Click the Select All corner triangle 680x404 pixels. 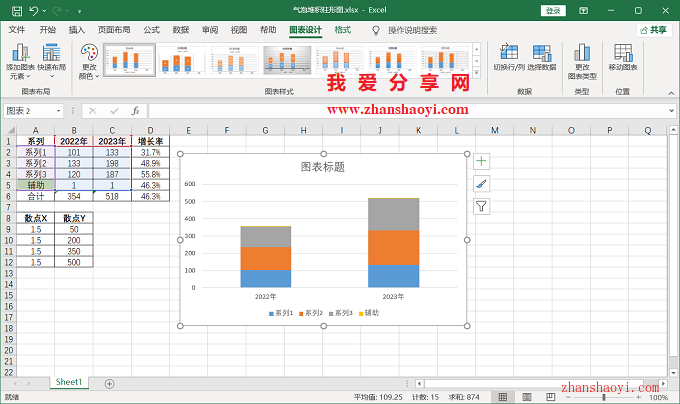click(x=11, y=130)
